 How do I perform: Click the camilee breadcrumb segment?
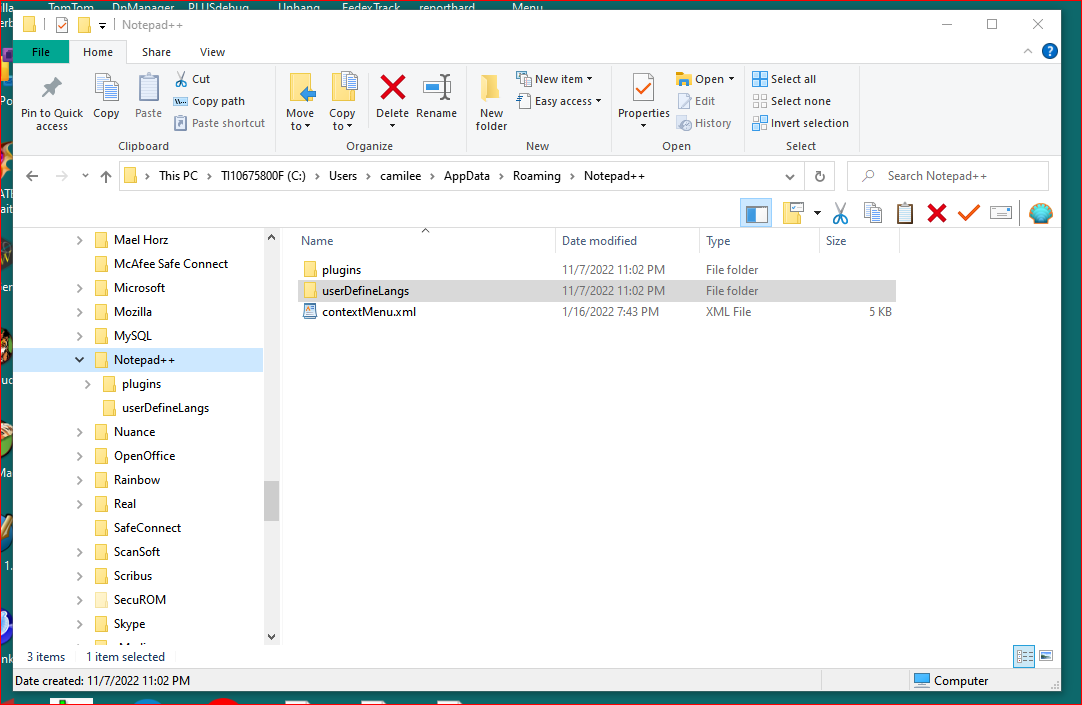click(400, 177)
